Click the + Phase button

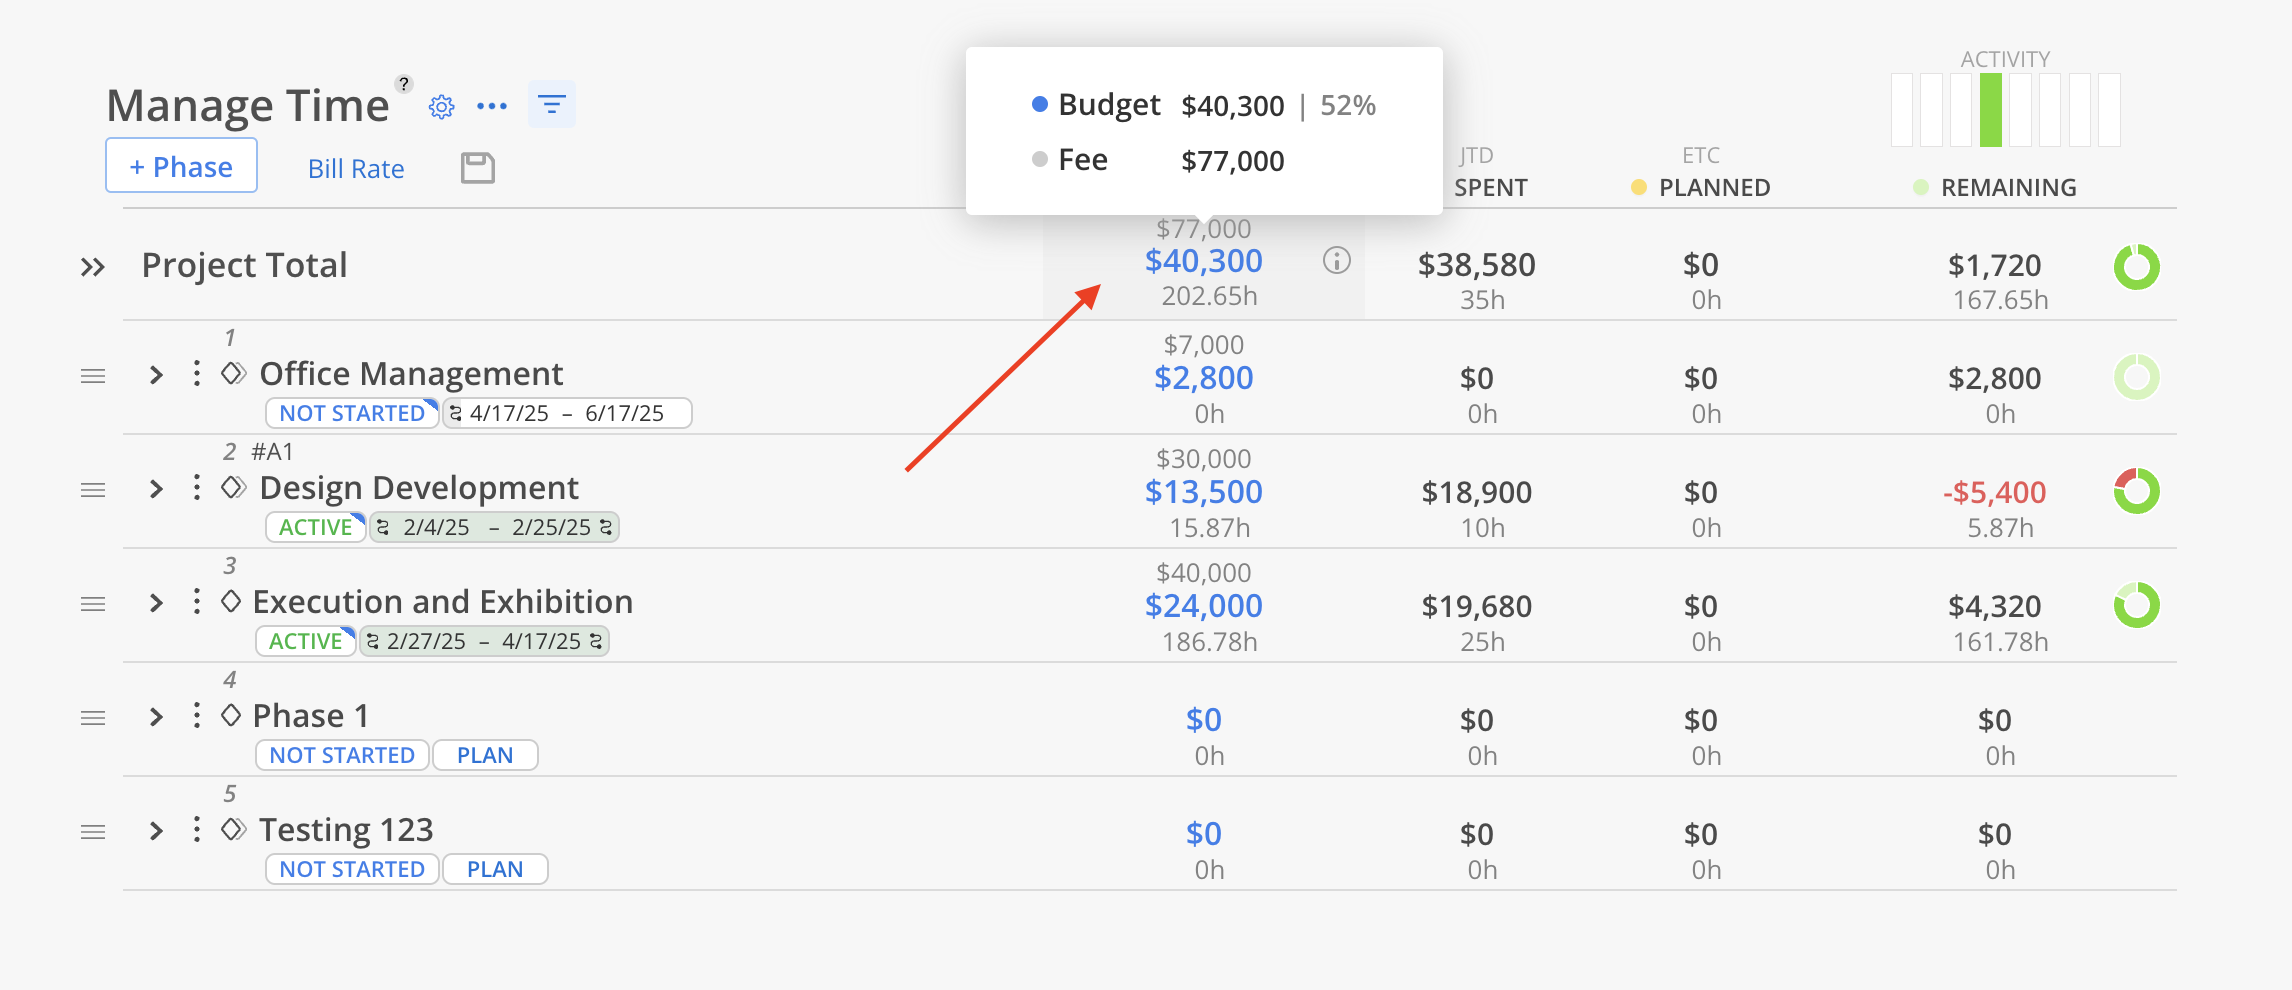(181, 166)
